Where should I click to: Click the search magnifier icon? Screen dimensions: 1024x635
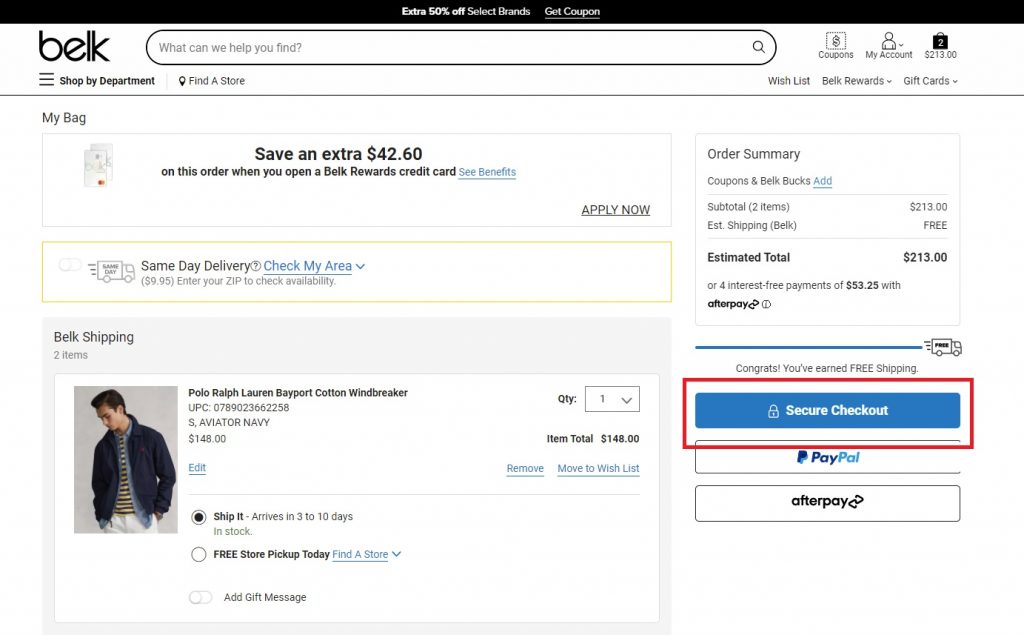pos(759,47)
